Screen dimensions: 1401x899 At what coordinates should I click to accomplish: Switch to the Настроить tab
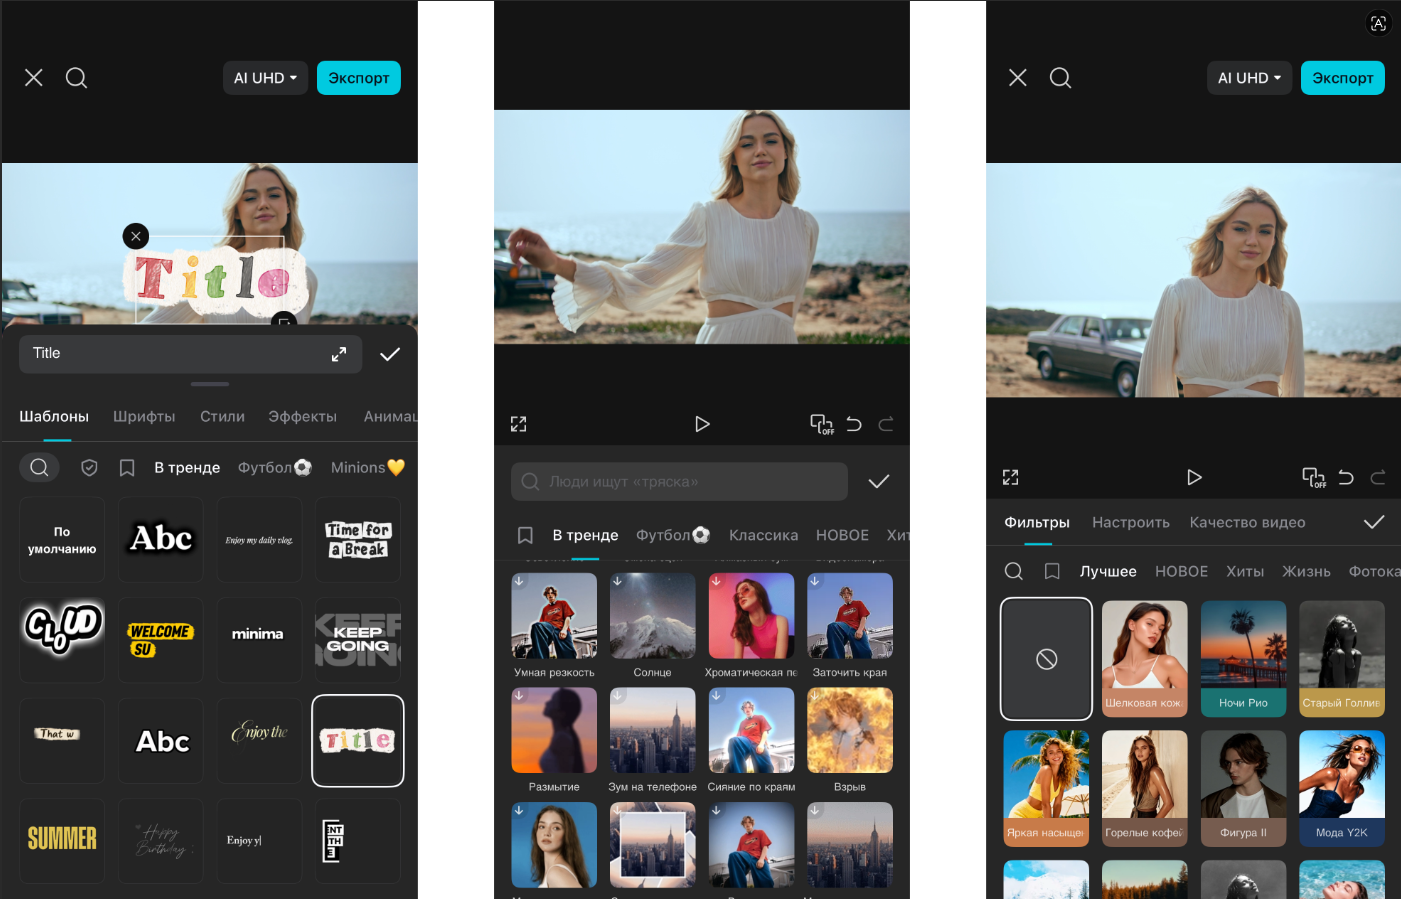coord(1131,522)
